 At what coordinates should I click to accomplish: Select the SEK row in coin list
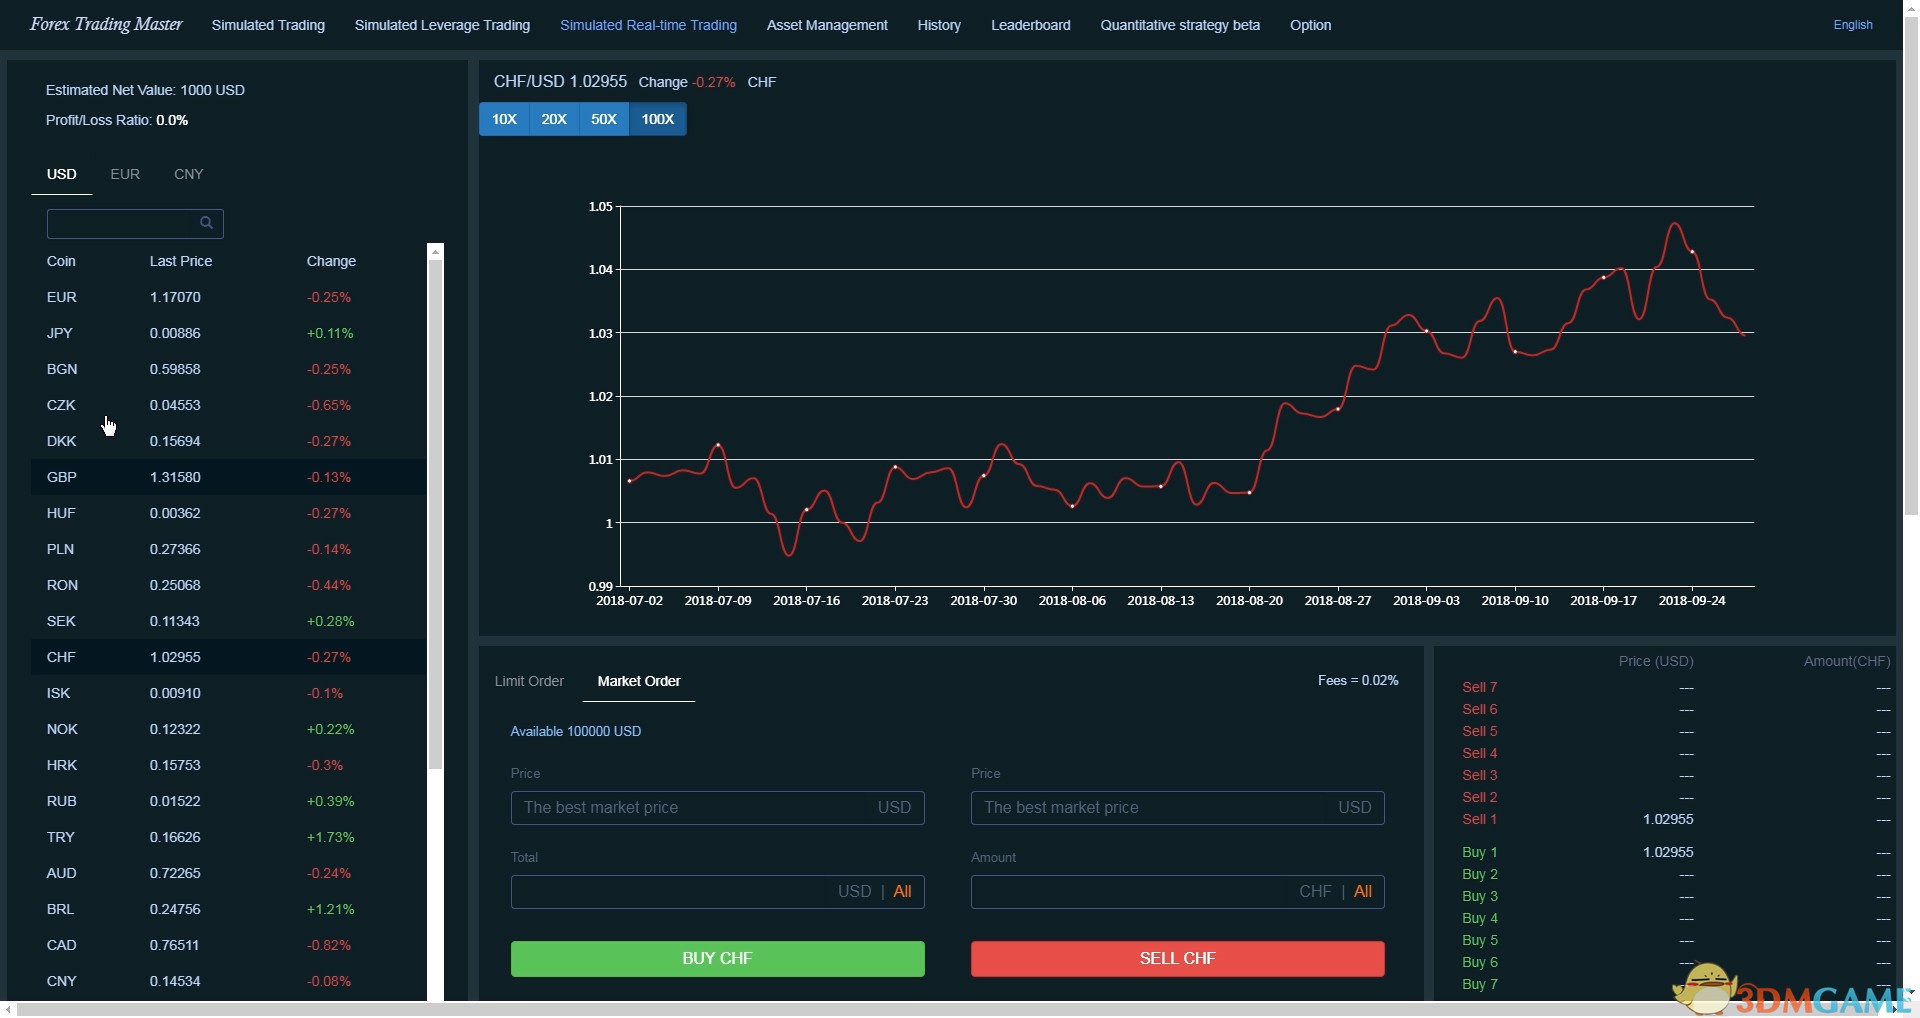(228, 621)
